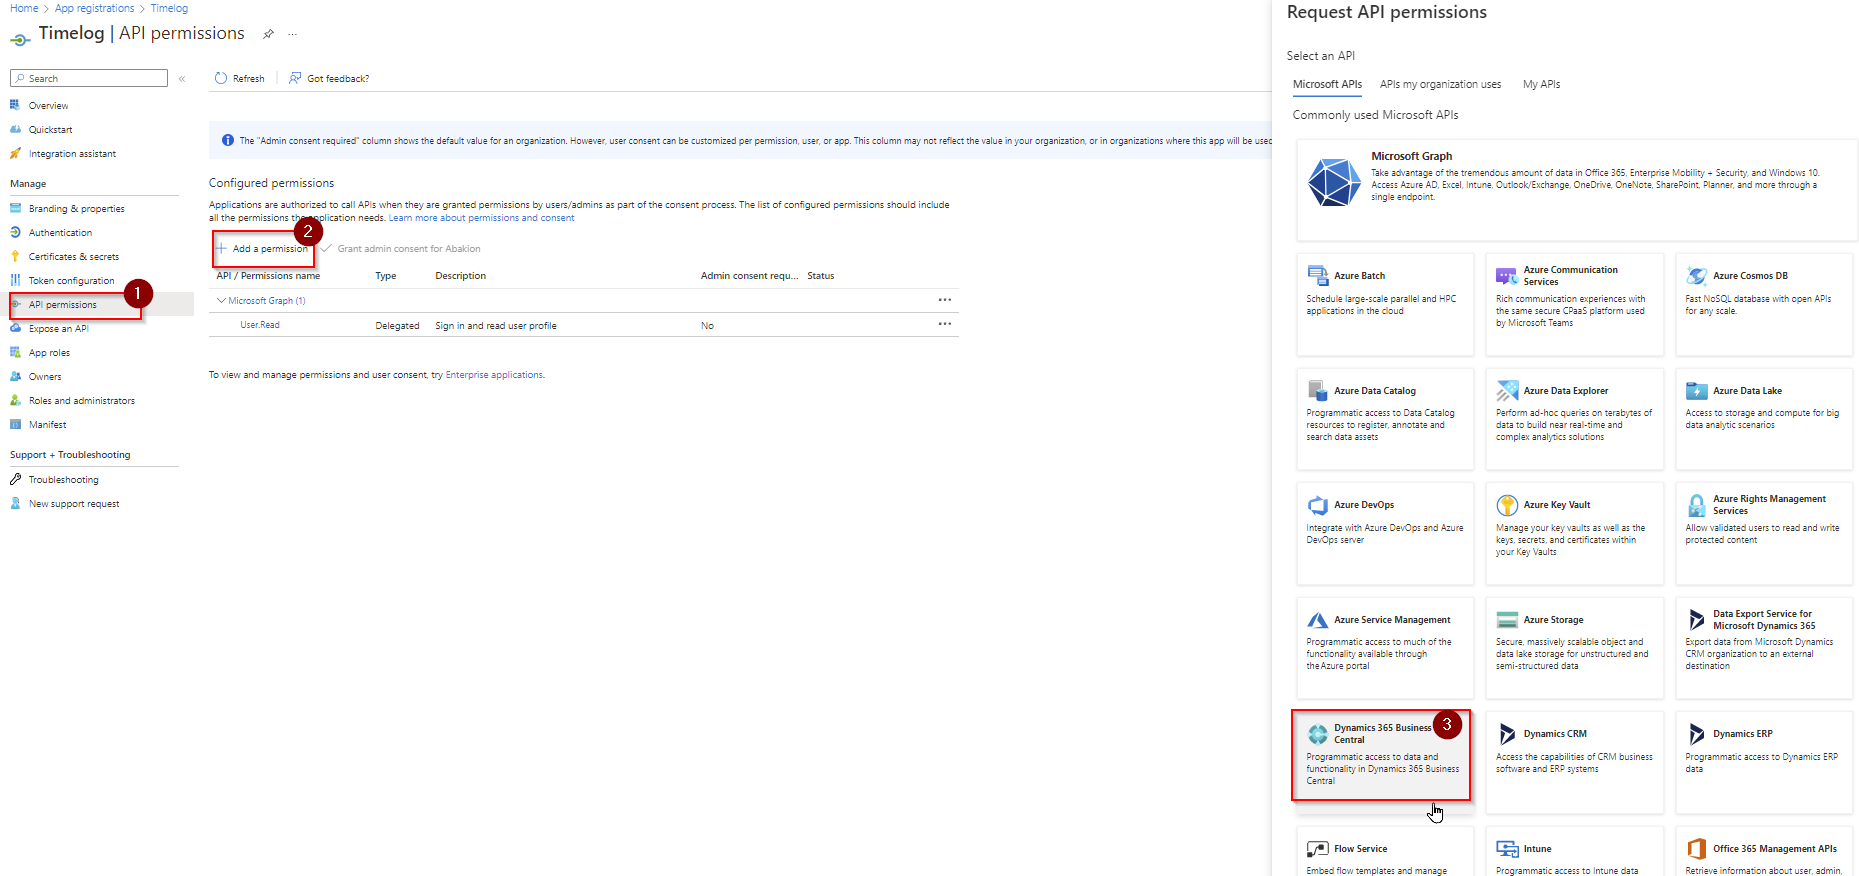Pin the API permissions page

pos(268,34)
